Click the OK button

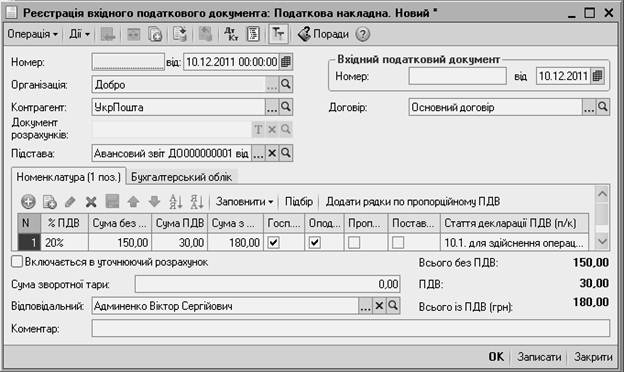click(496, 357)
